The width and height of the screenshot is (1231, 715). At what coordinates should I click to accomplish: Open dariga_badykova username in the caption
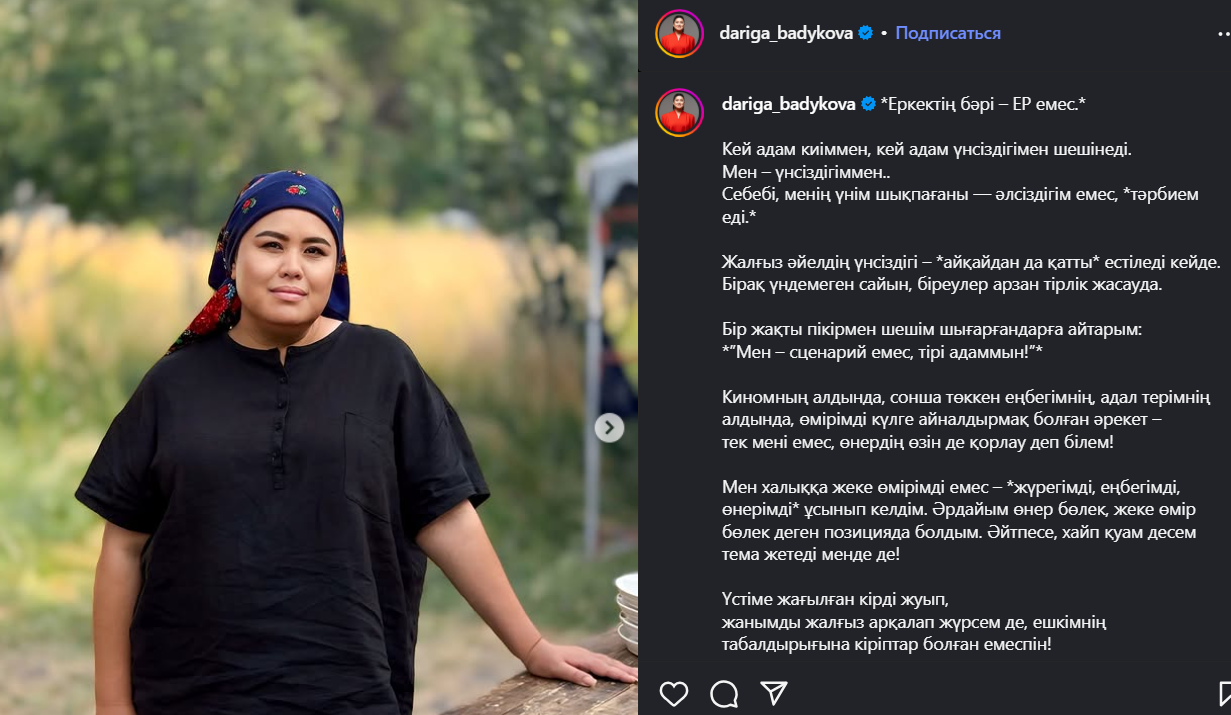[788, 104]
